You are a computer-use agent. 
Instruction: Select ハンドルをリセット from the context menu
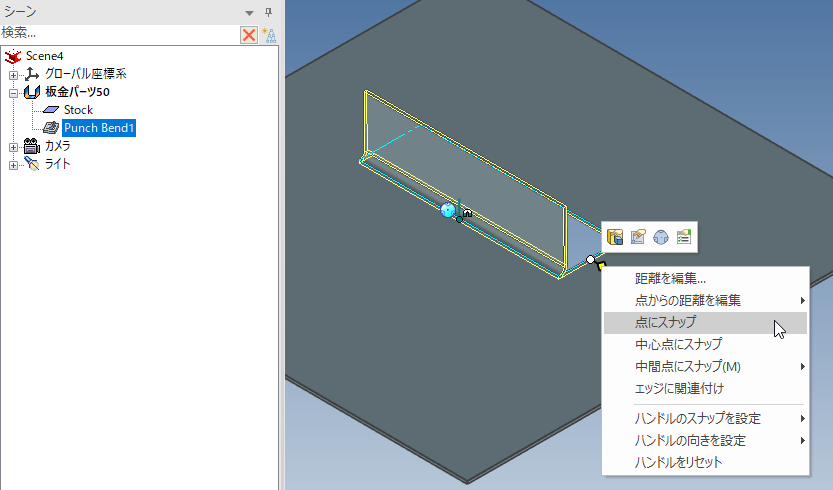(x=678, y=462)
